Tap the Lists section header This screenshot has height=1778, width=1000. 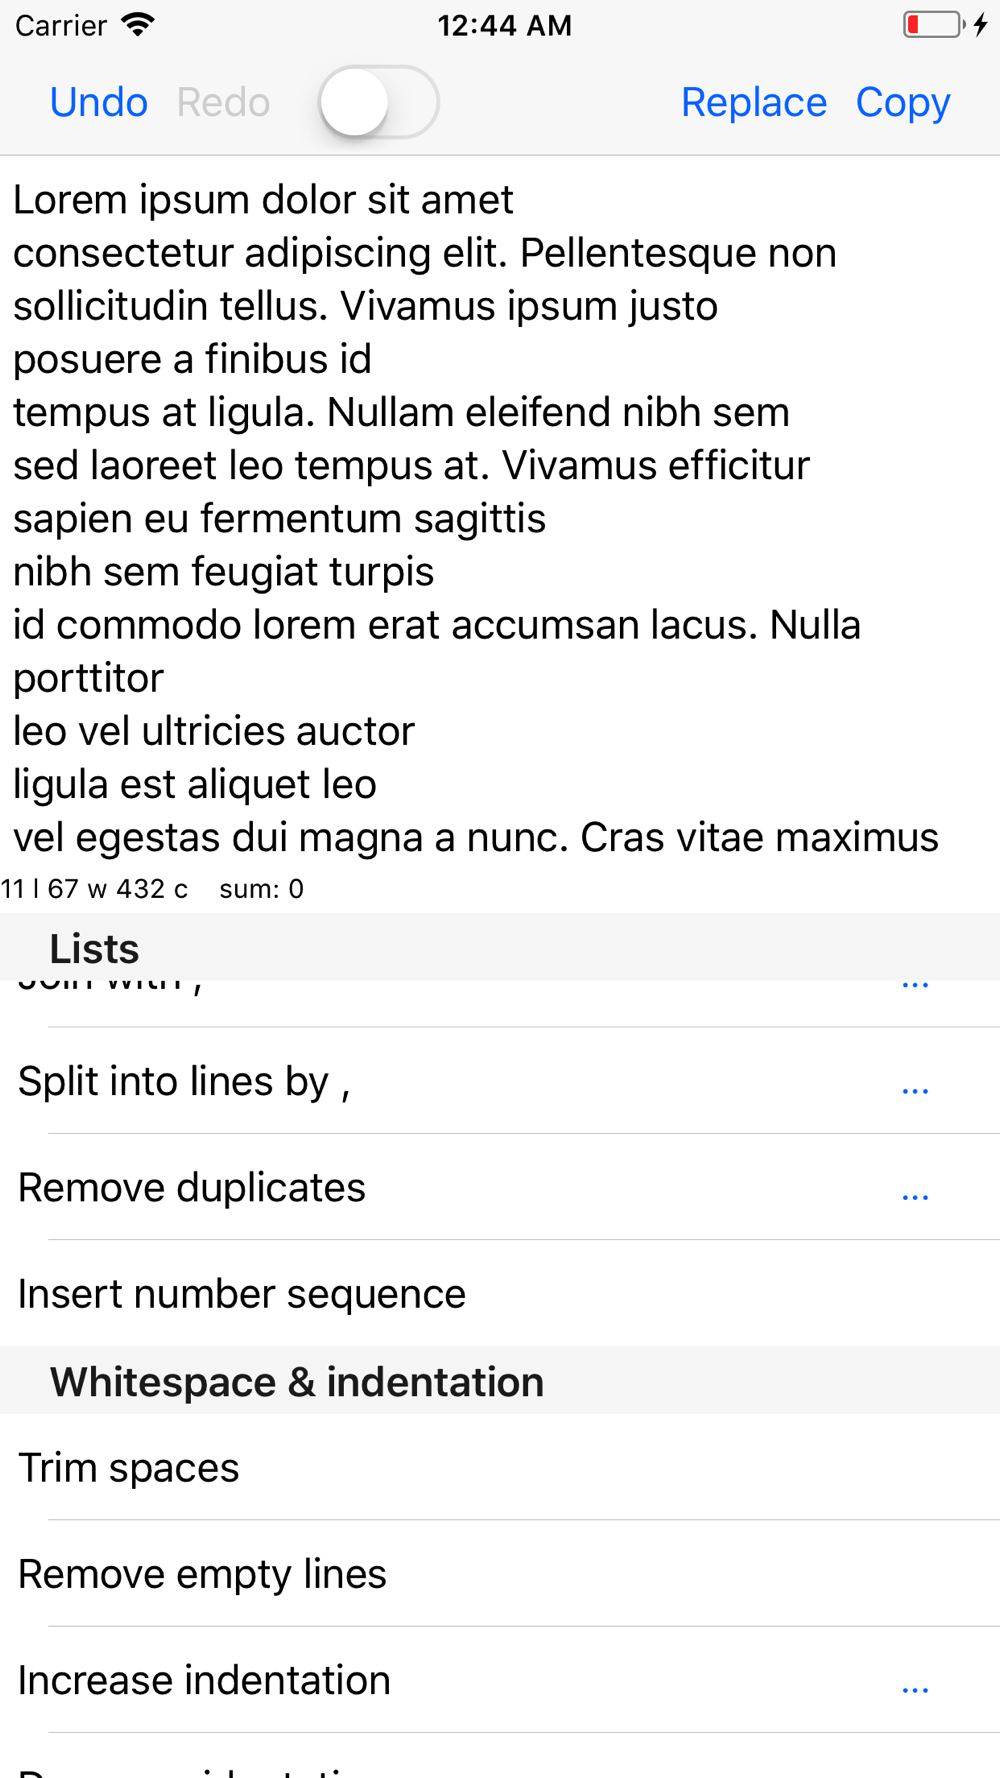click(500, 947)
